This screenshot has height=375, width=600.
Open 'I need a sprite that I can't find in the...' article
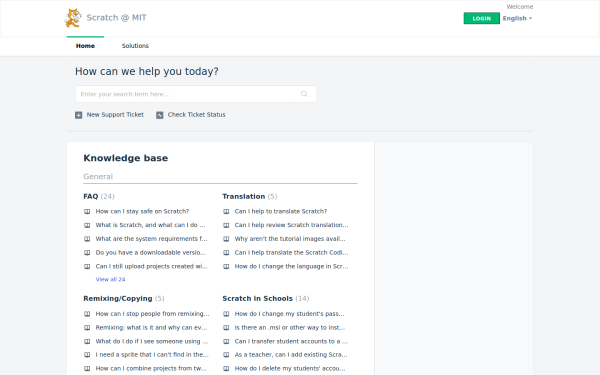152,355
